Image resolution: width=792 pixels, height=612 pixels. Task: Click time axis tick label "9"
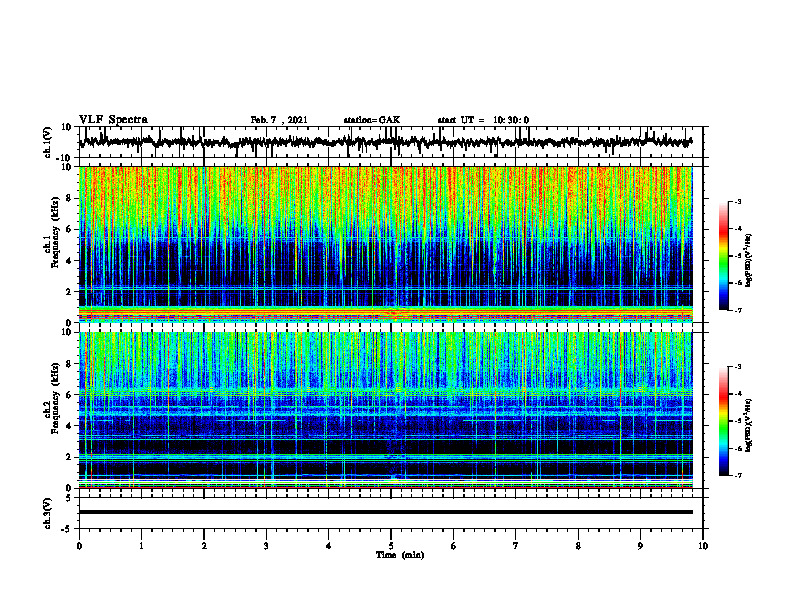pos(640,546)
